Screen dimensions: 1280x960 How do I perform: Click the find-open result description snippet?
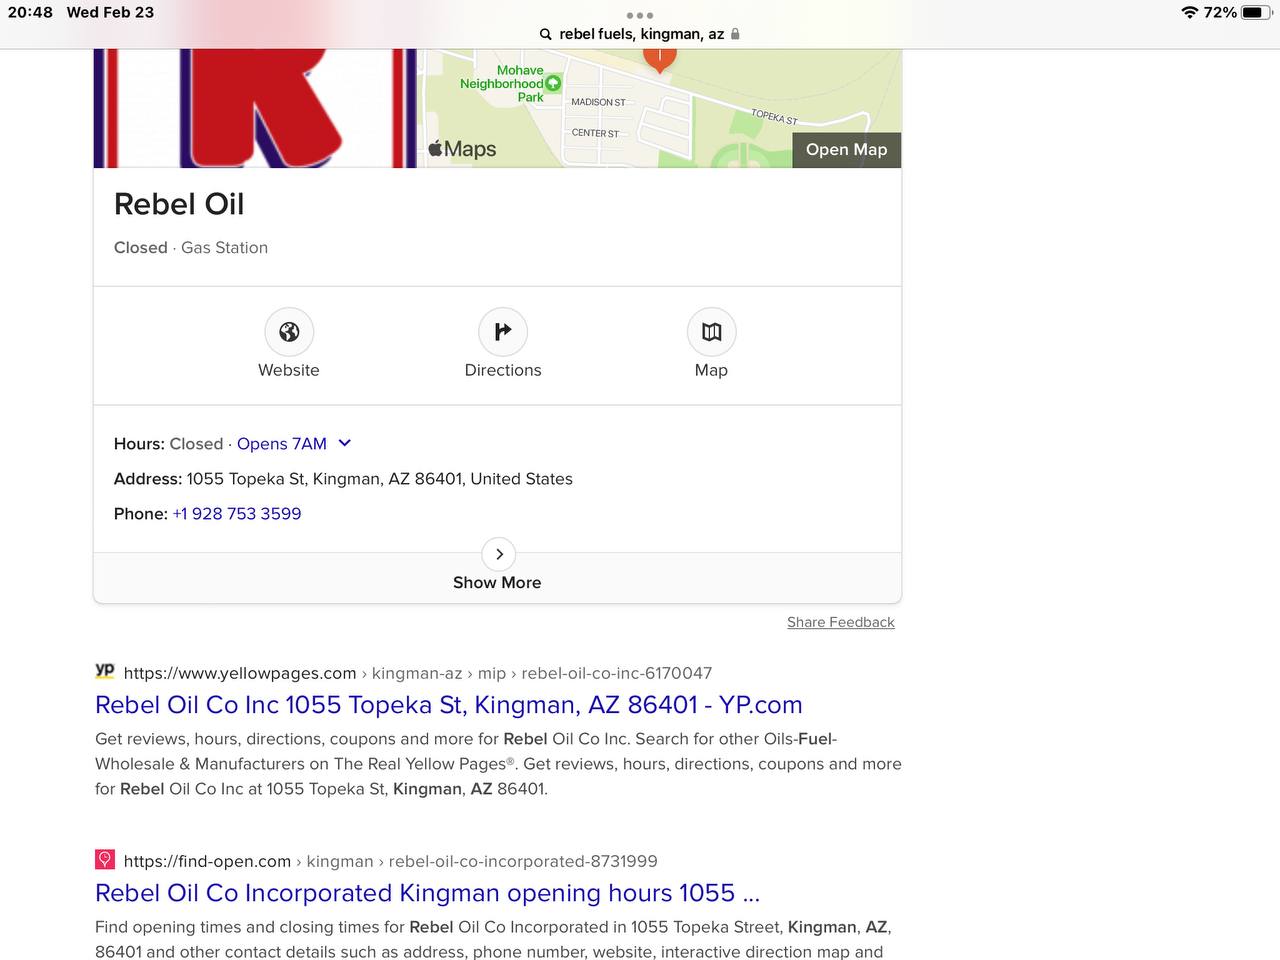click(493, 938)
